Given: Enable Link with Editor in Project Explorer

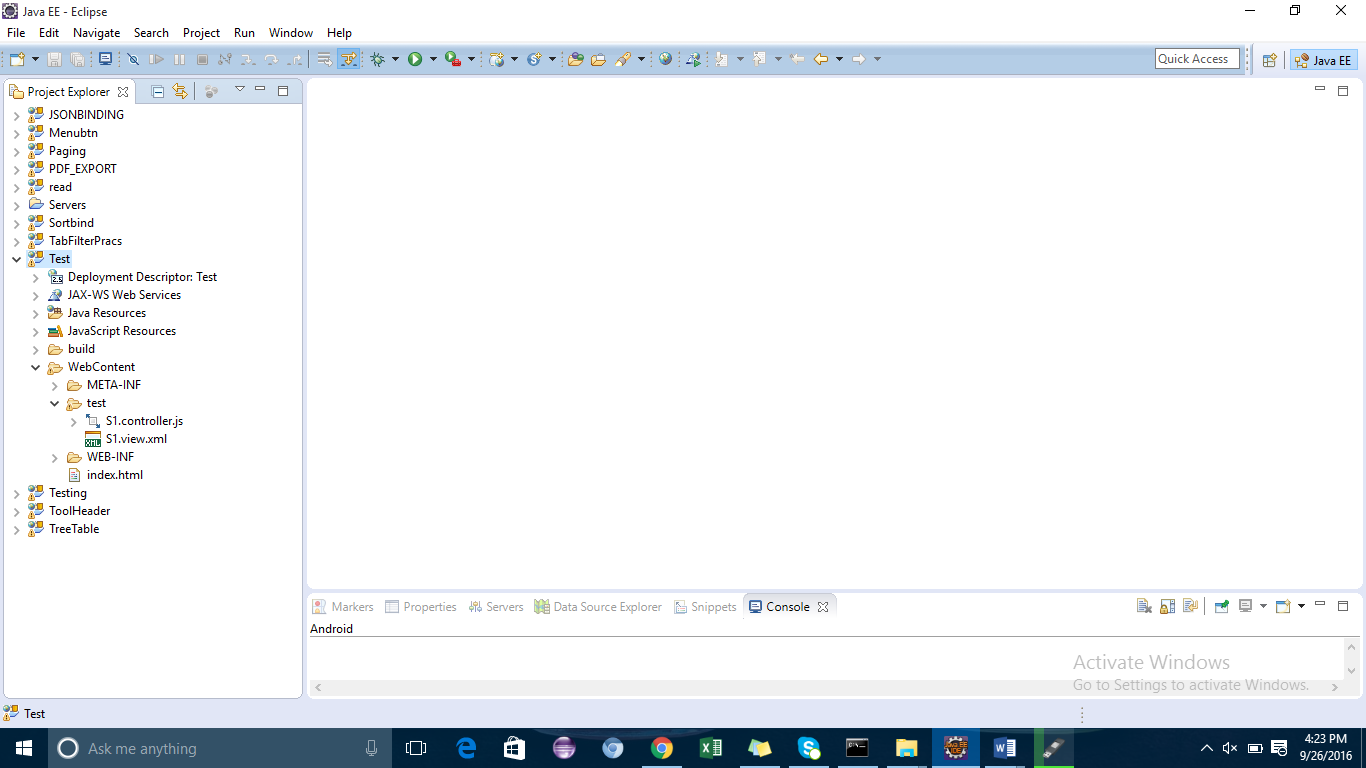Looking at the screenshot, I should (180, 90).
